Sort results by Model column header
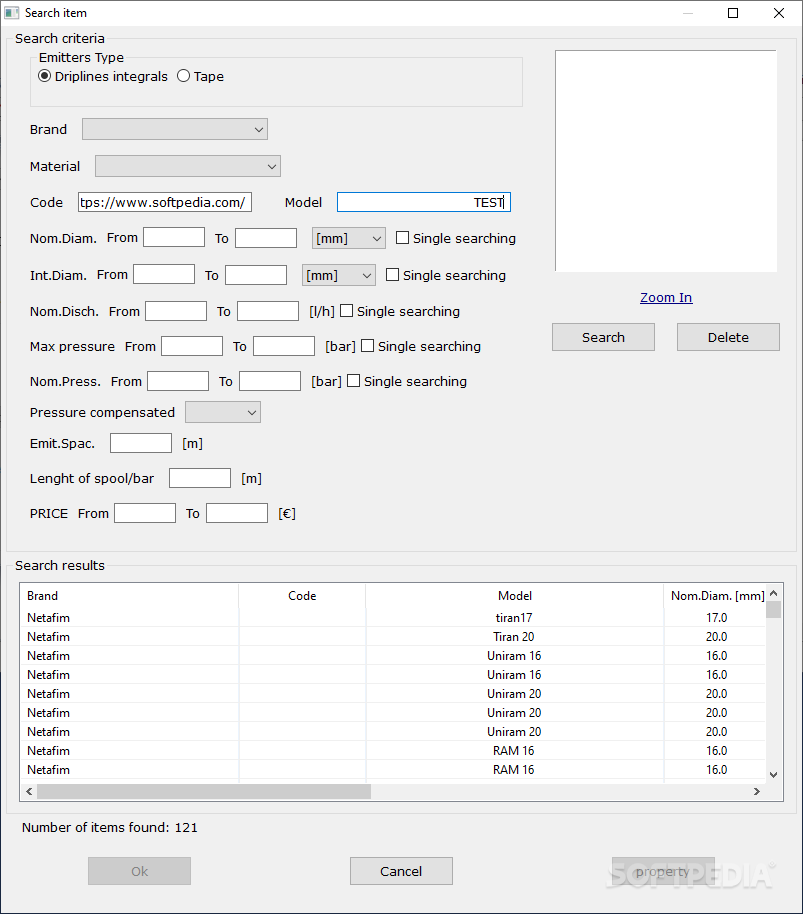Screen dimensions: 803x914 pyautogui.click(x=515, y=596)
